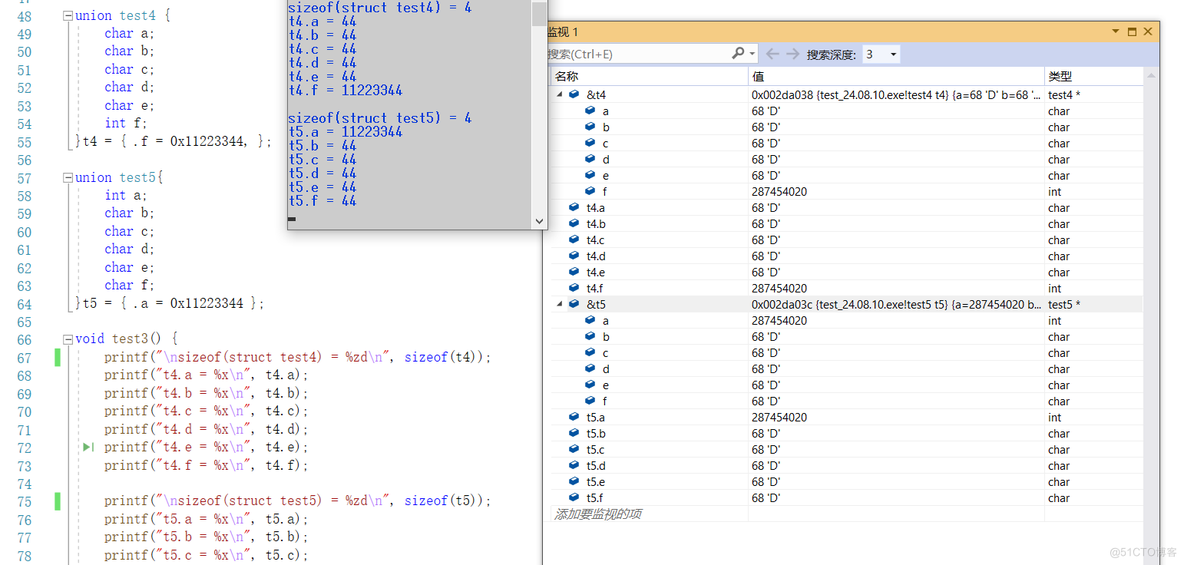
Task: Open the 搜索深度 depth combo box
Action: 880,54
